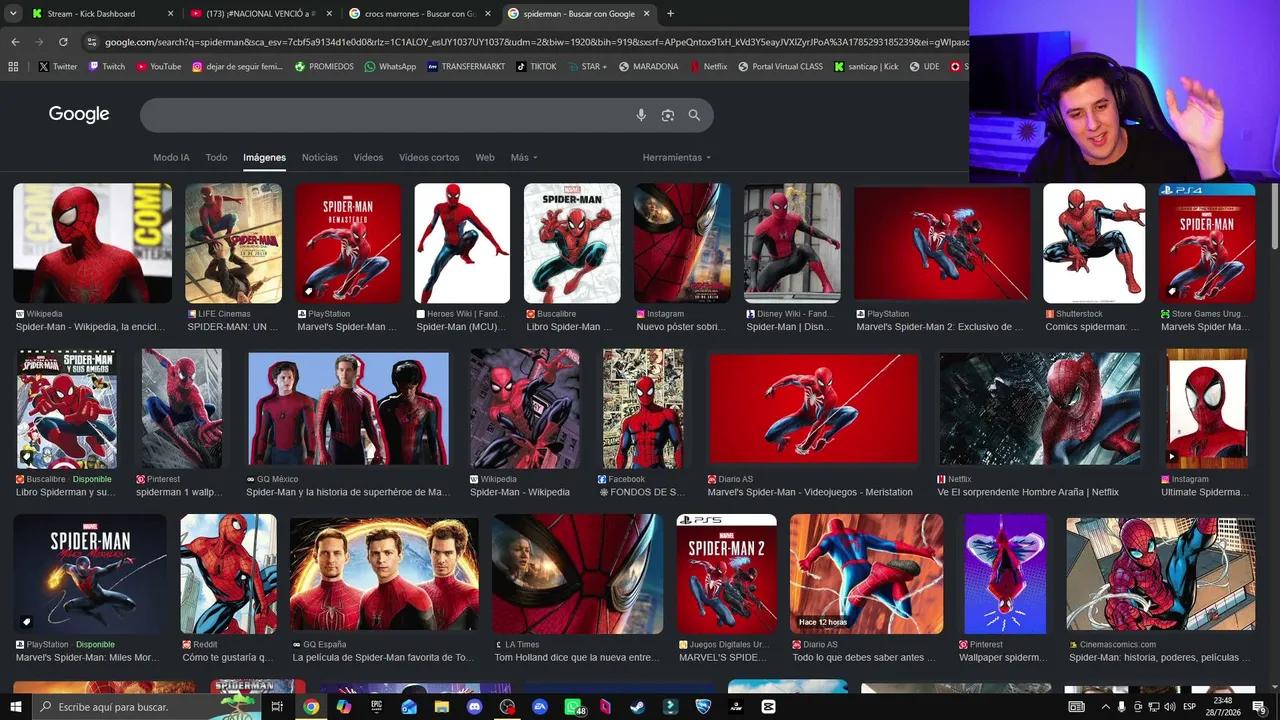Click the Google logo
Image resolution: width=1280 pixels, height=720 pixels.
[x=79, y=114]
